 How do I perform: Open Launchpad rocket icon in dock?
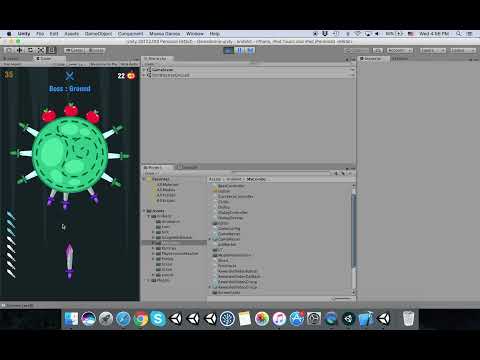click(106, 319)
